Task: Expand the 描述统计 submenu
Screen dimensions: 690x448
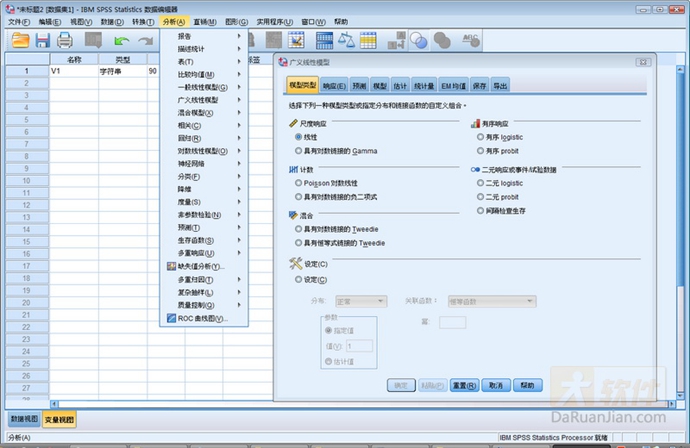Action: coord(204,49)
